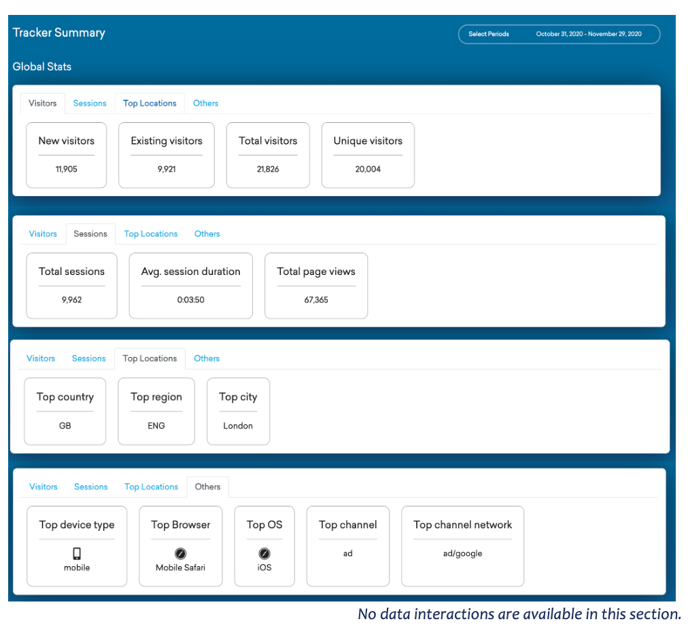
Task: Click the Safari compass icon under Top Browser
Action: click(182, 553)
